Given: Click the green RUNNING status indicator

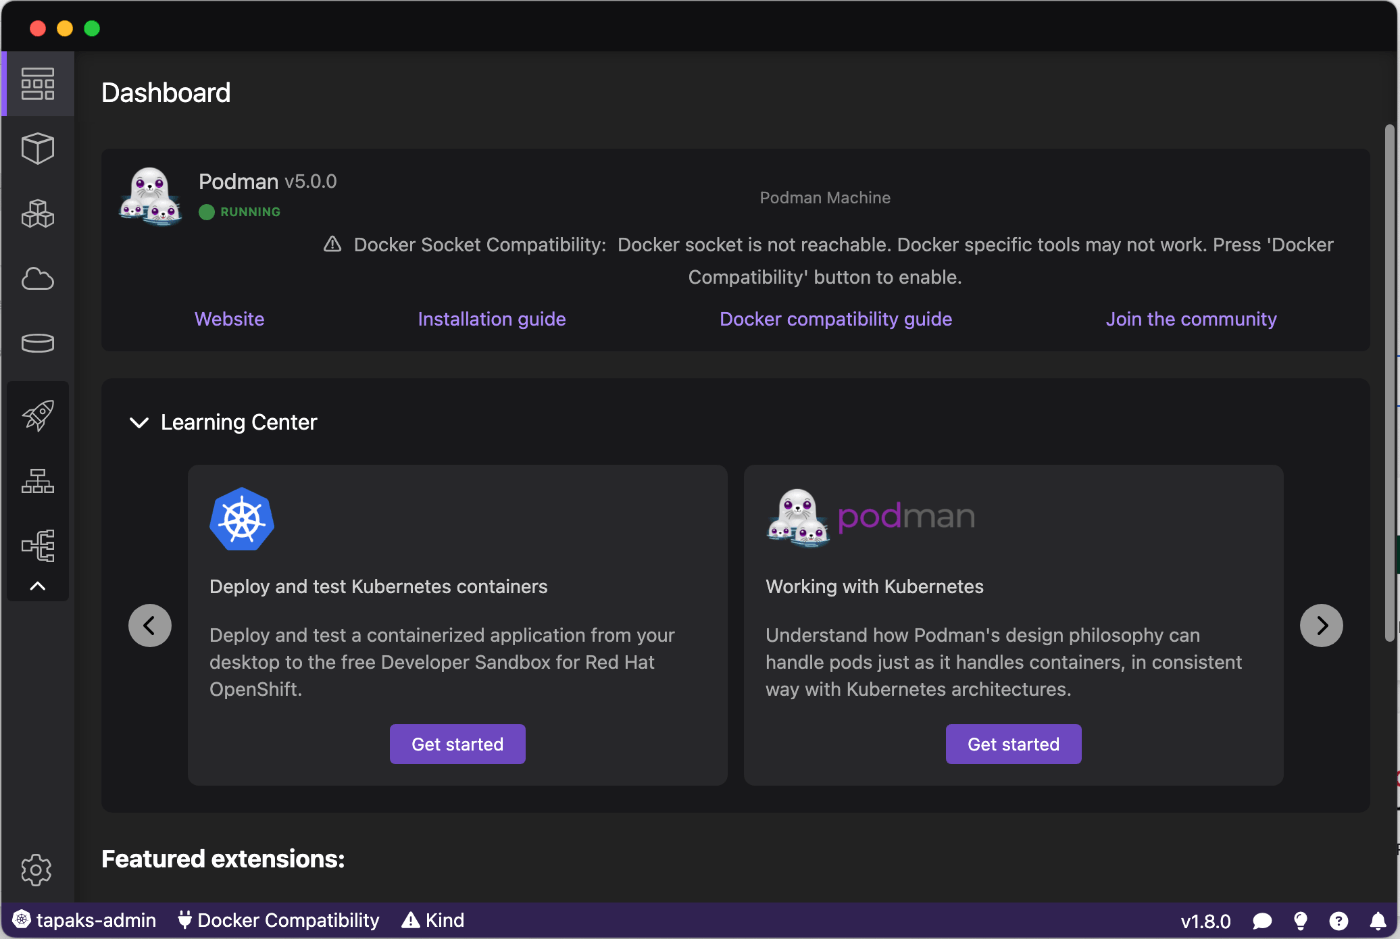Looking at the screenshot, I should 240,212.
